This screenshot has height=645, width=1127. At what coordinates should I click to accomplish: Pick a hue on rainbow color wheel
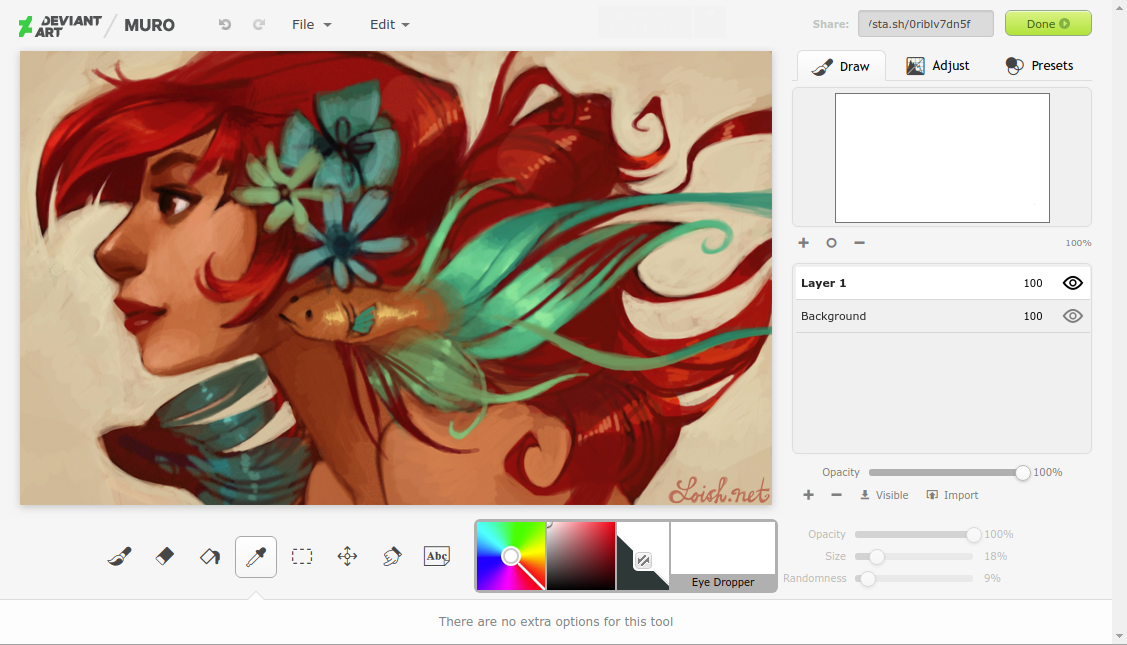click(510, 556)
